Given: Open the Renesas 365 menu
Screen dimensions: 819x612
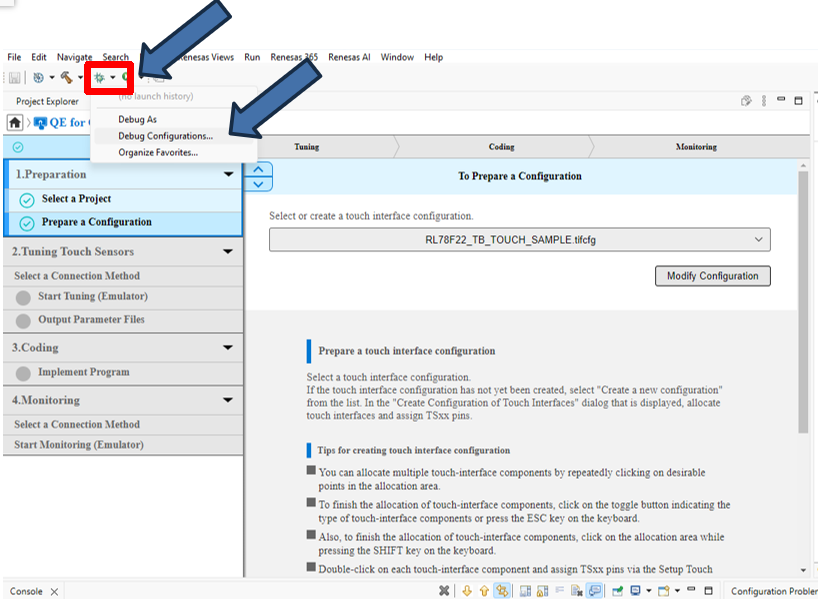Looking at the screenshot, I should click(x=294, y=57).
